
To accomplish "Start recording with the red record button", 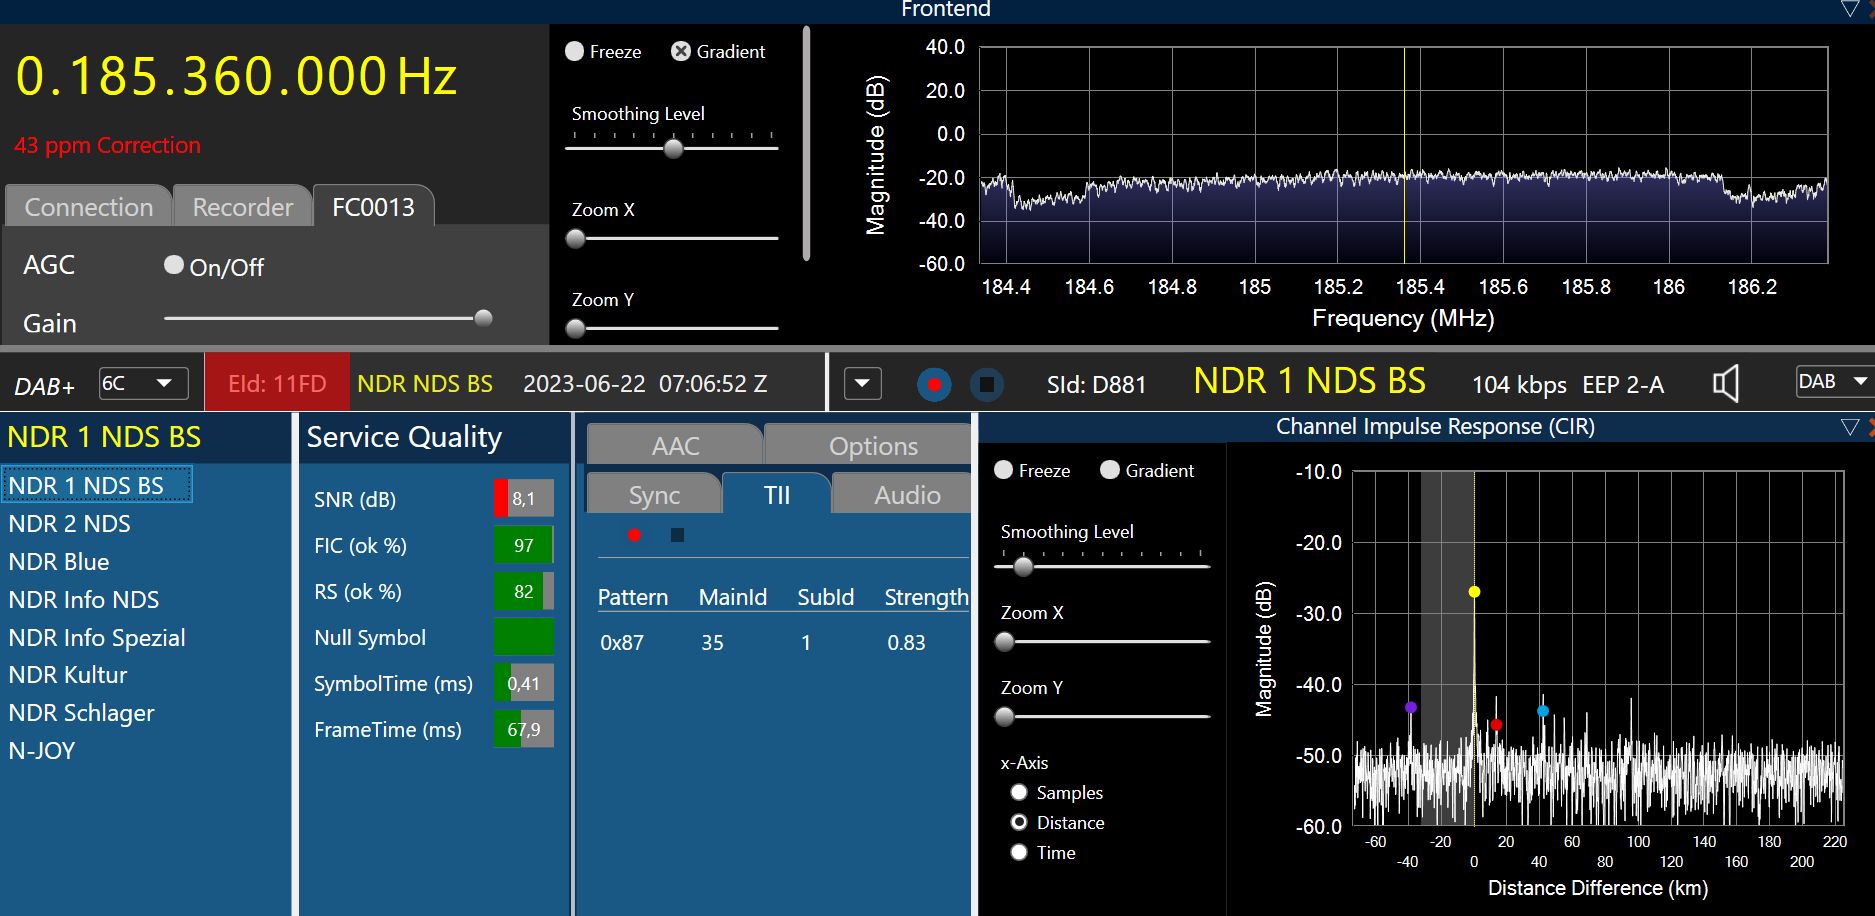I will coord(934,384).
